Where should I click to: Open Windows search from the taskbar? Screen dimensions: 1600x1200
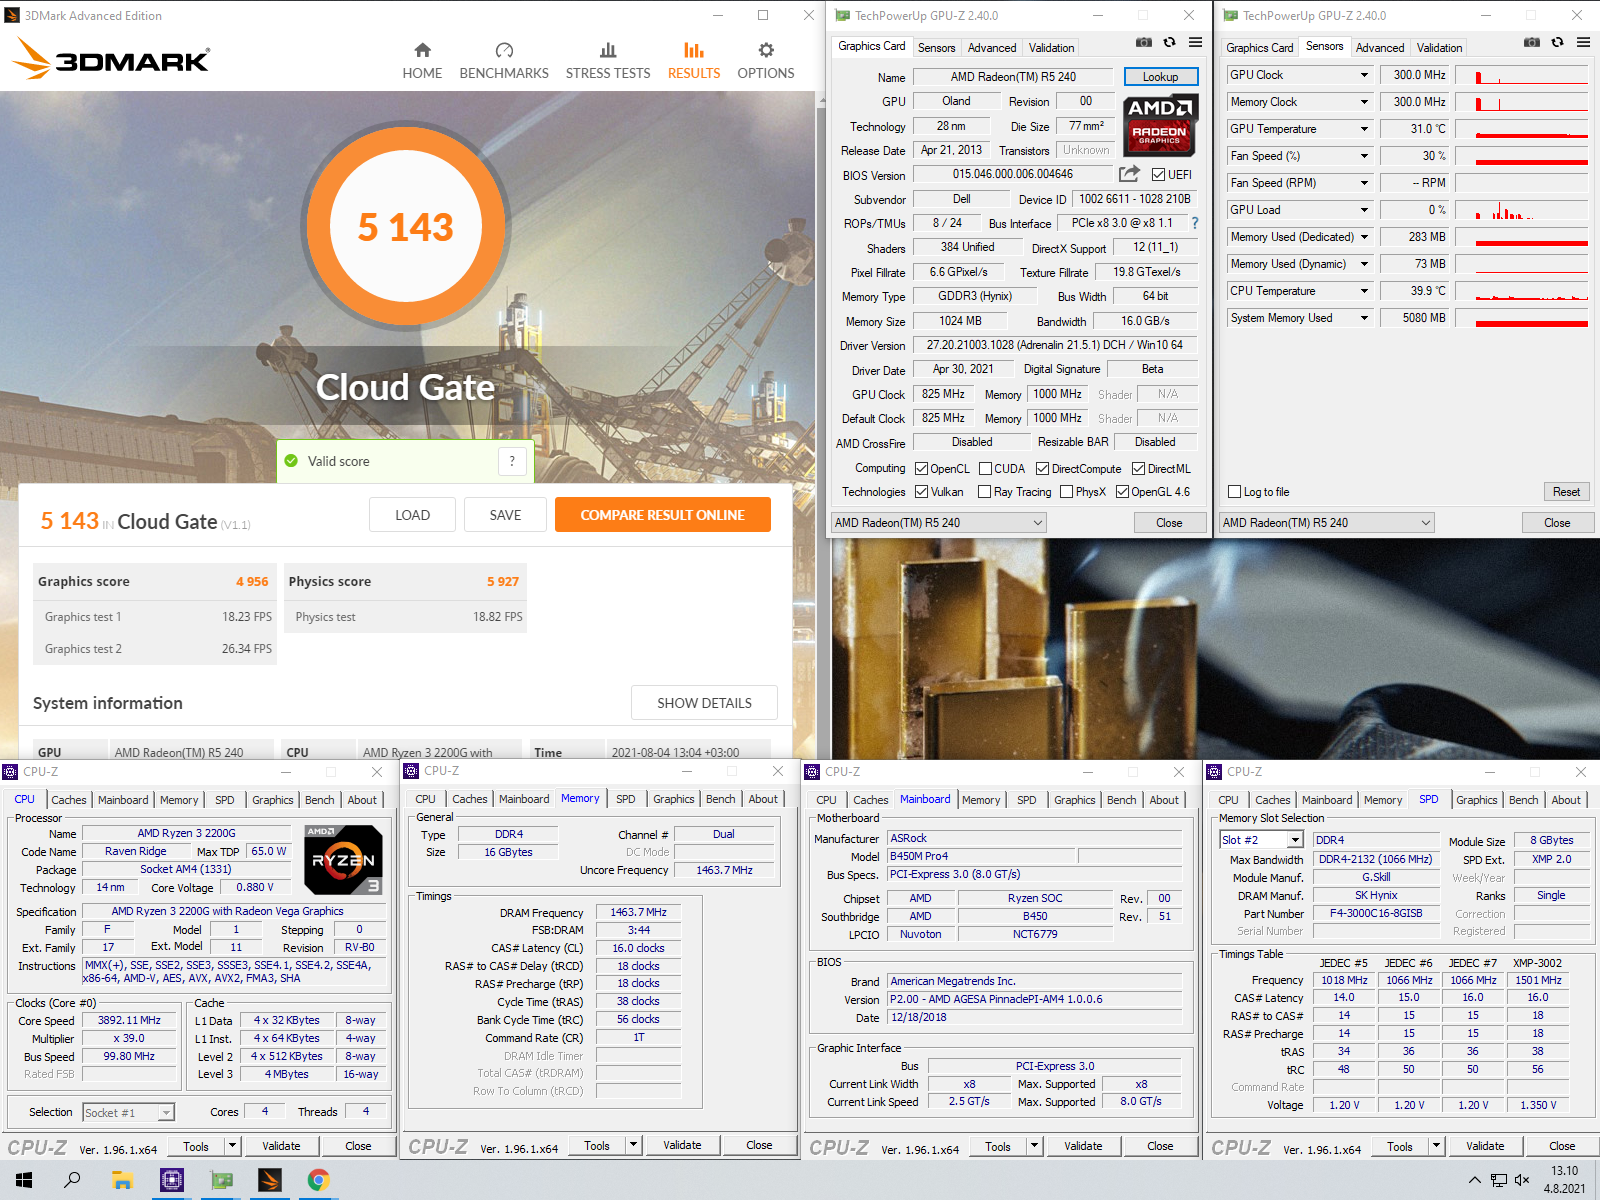tap(72, 1180)
